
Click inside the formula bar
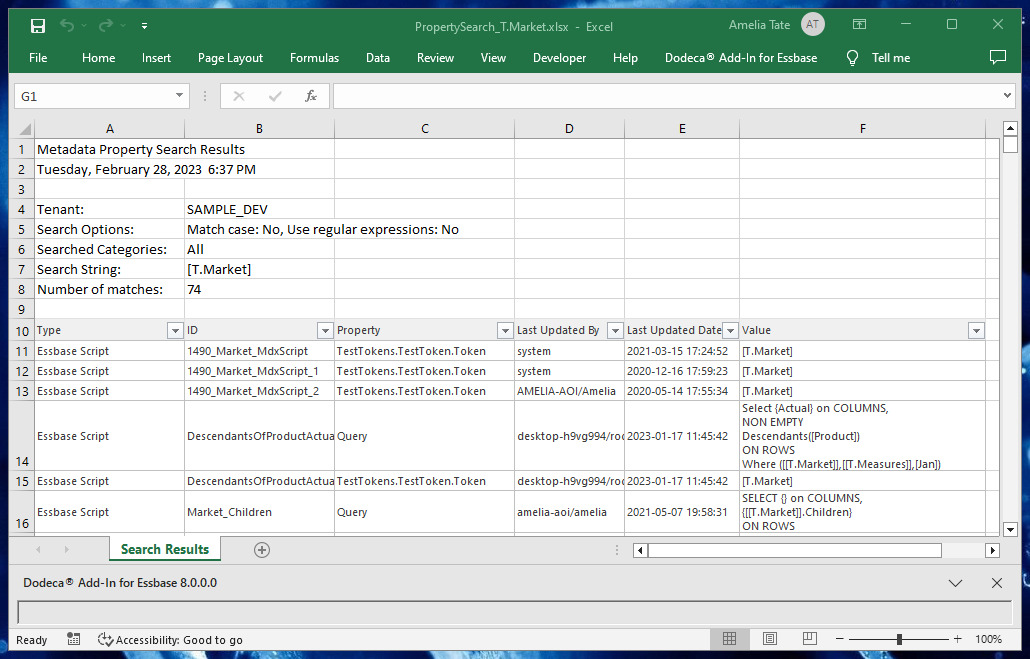point(667,97)
